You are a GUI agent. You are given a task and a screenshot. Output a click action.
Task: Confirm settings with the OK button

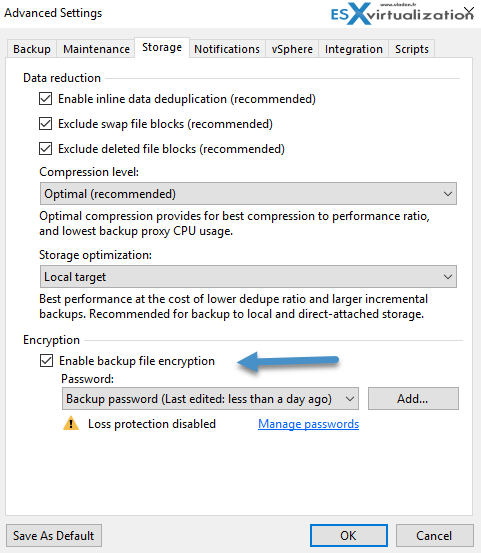(x=349, y=535)
